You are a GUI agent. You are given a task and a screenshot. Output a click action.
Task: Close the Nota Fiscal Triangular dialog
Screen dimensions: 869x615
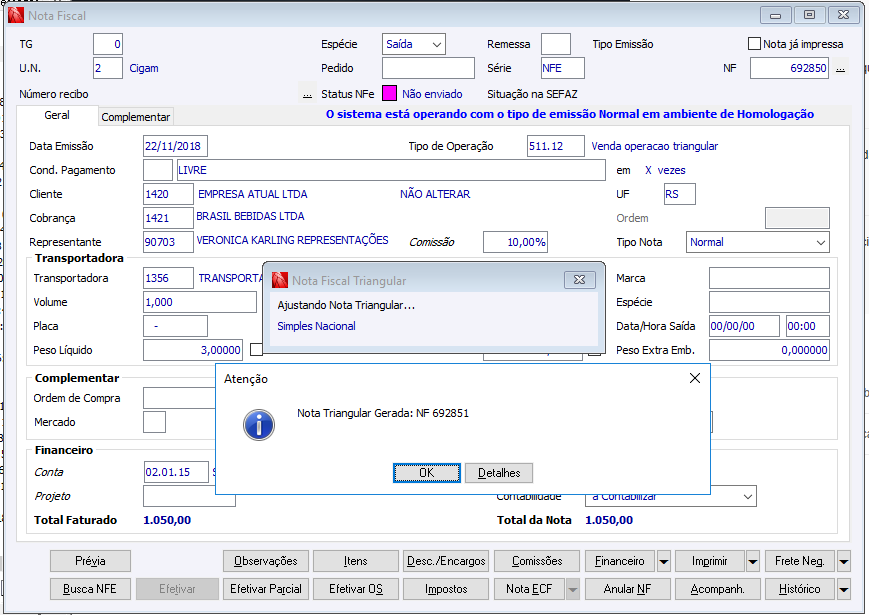(580, 280)
